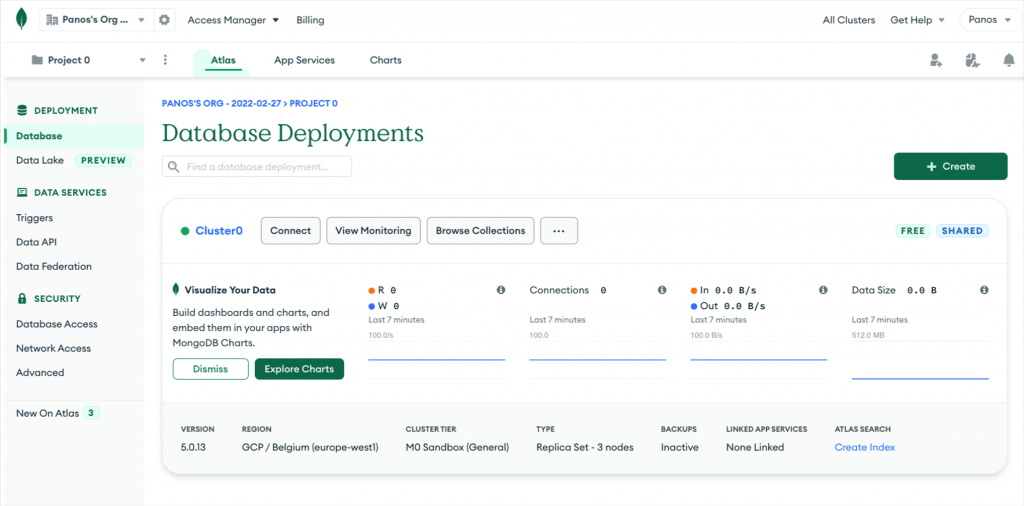Click the FREE badge
Viewport: 1024px width, 506px height.
click(x=912, y=230)
